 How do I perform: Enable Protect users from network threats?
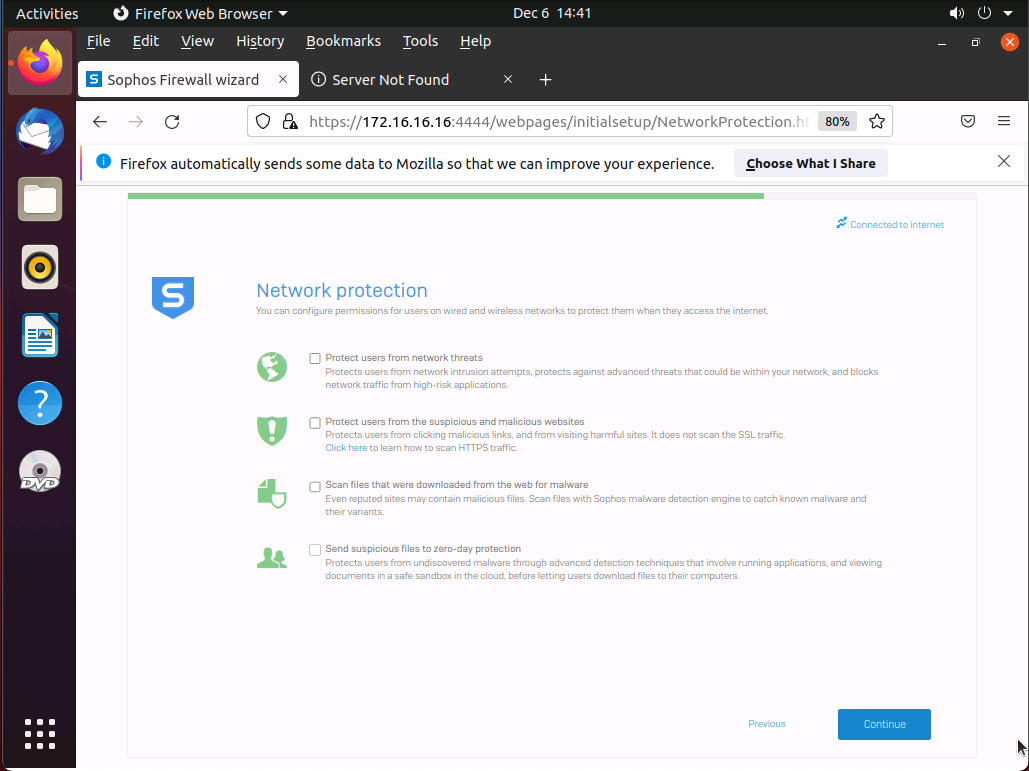coord(315,358)
